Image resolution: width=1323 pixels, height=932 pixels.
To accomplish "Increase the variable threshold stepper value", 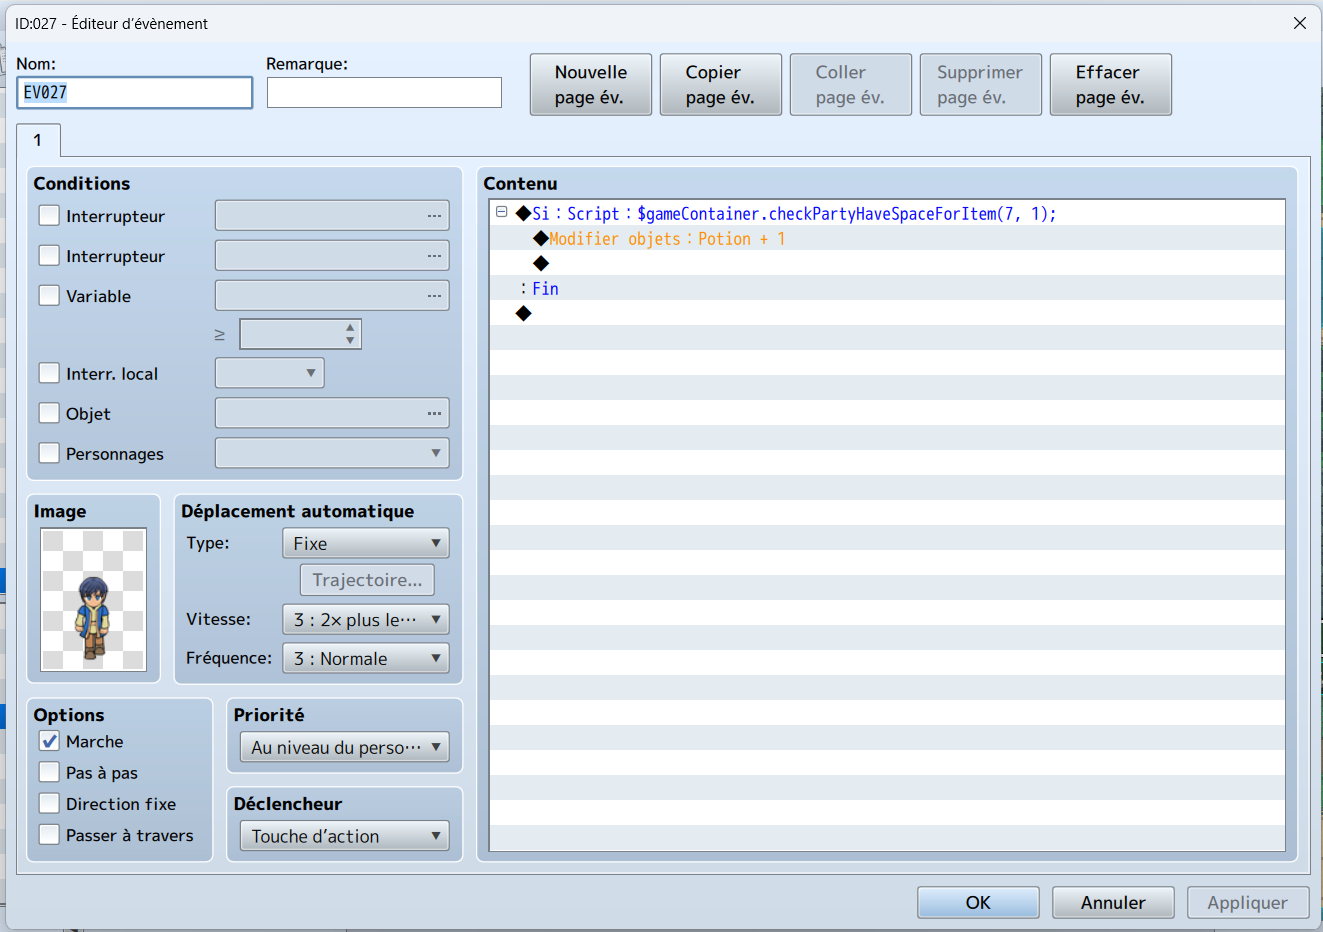I will pyautogui.click(x=350, y=327).
